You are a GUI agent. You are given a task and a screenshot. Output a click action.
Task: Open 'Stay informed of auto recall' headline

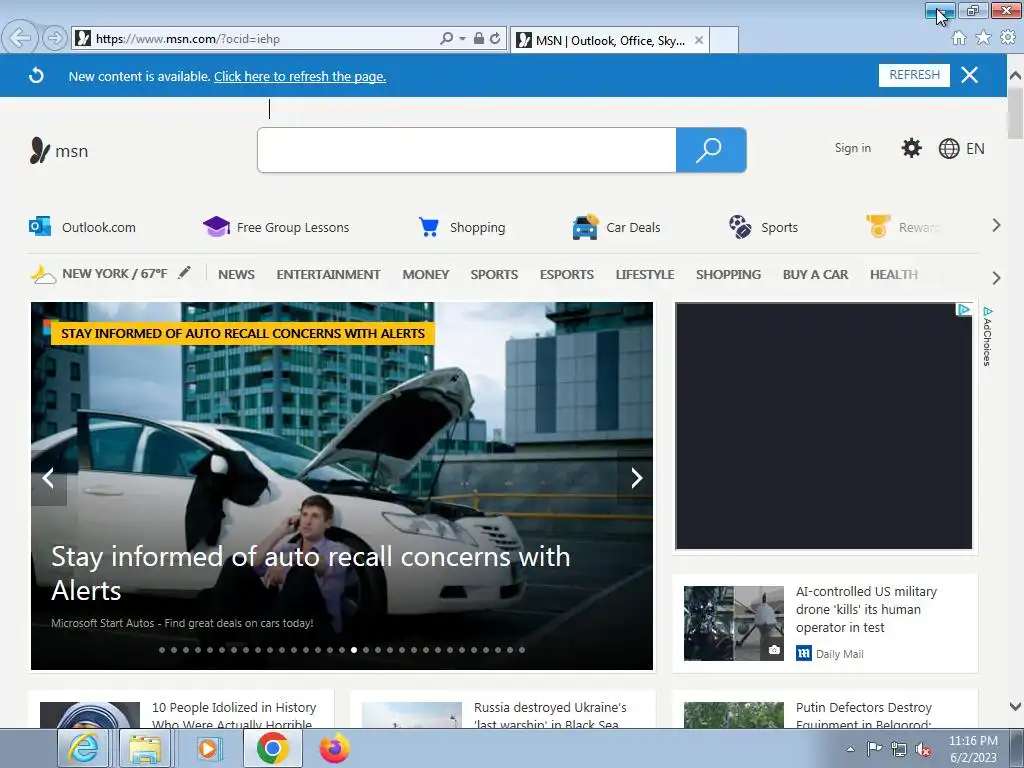(311, 573)
